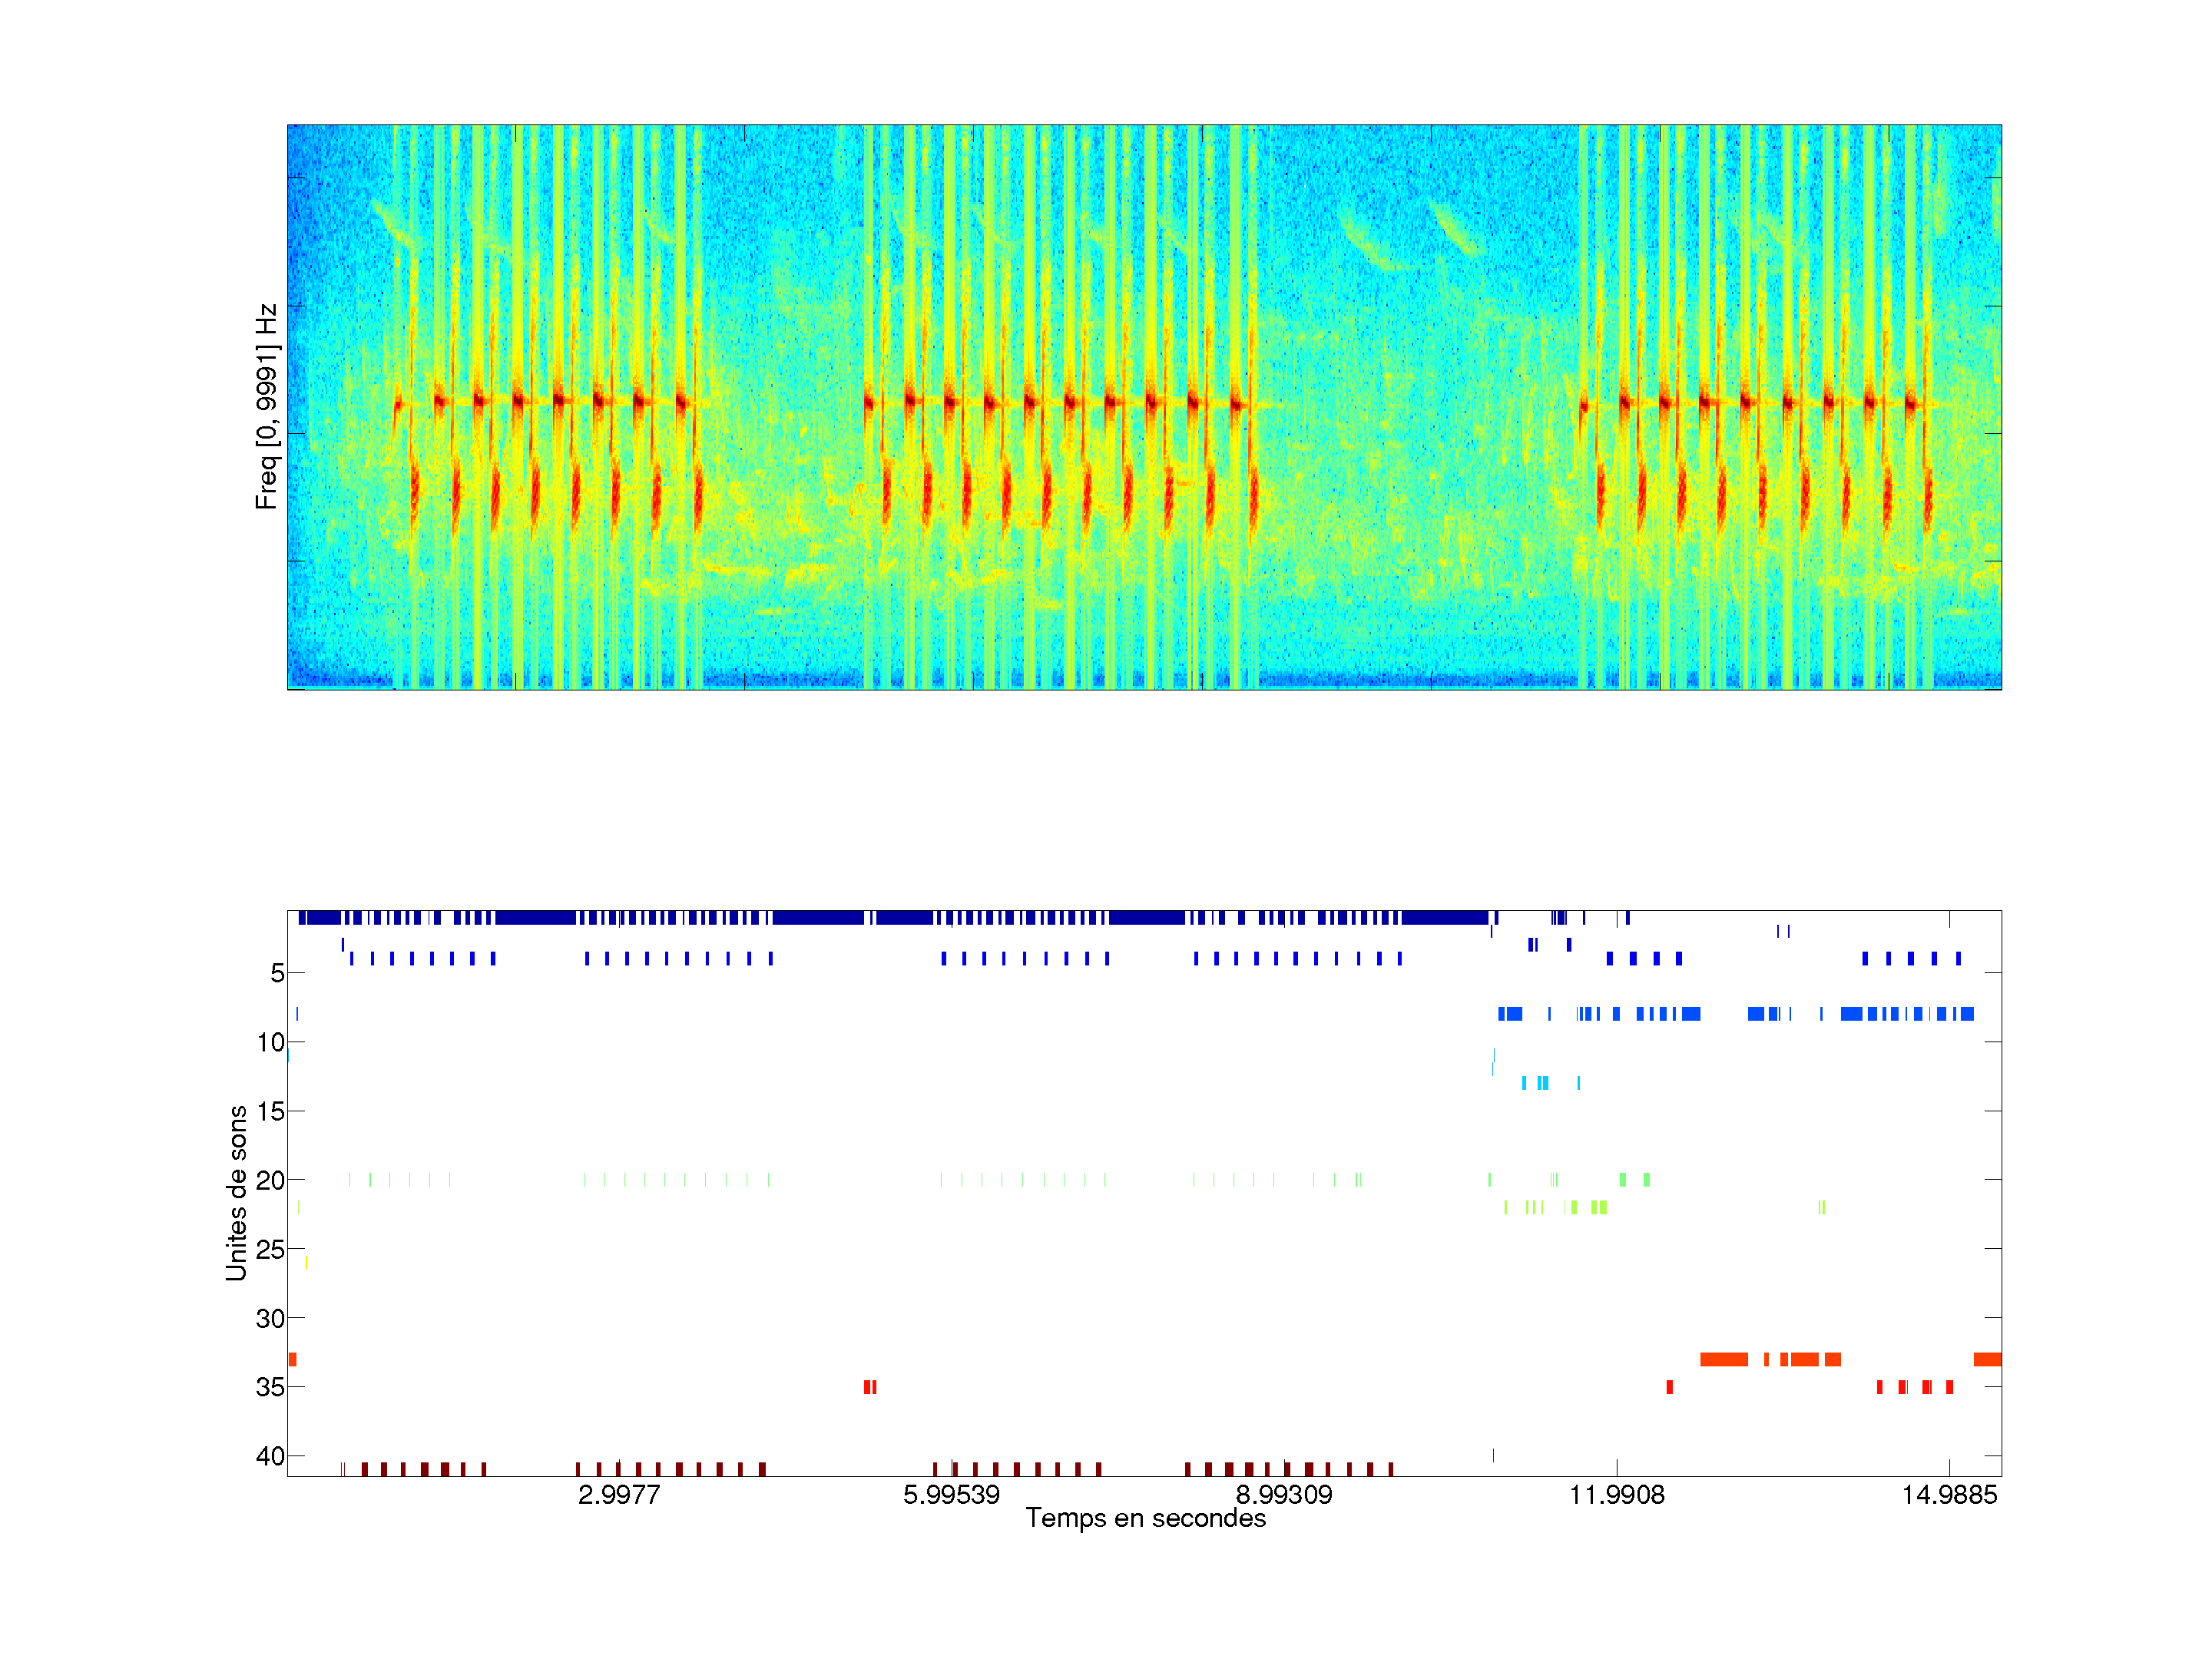Click the y-axis tick label 40
The width and height of the screenshot is (2212, 1659).
270,1456
